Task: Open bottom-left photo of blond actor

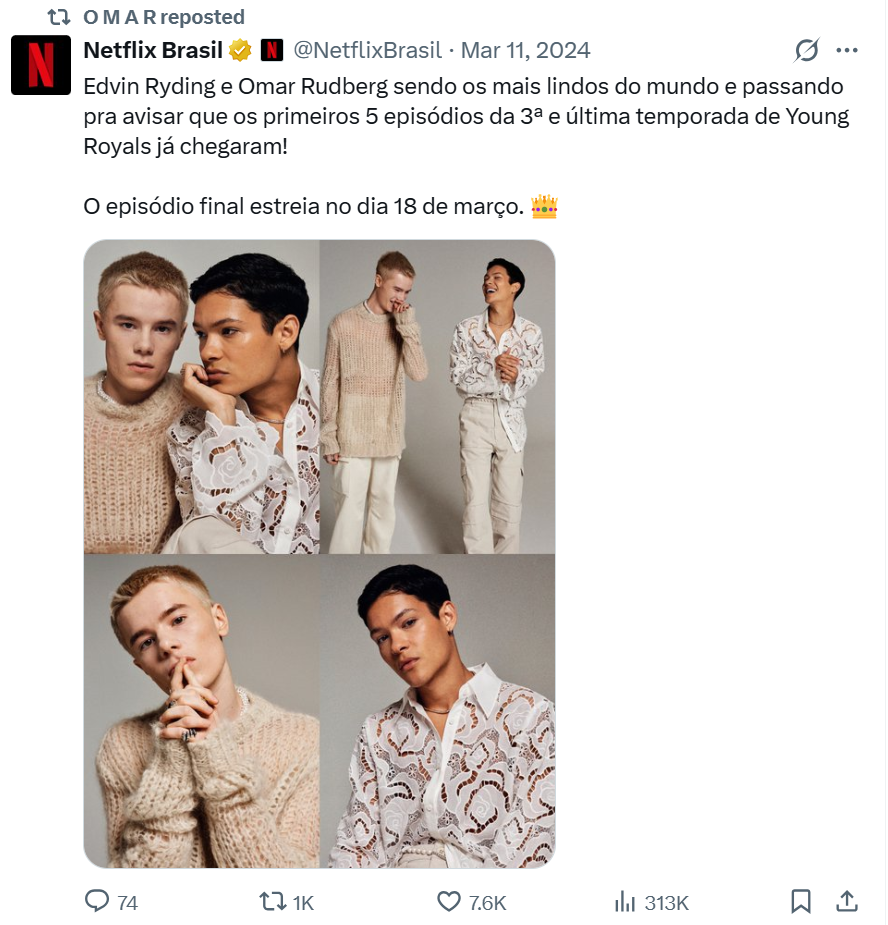Action: pyautogui.click(x=201, y=711)
